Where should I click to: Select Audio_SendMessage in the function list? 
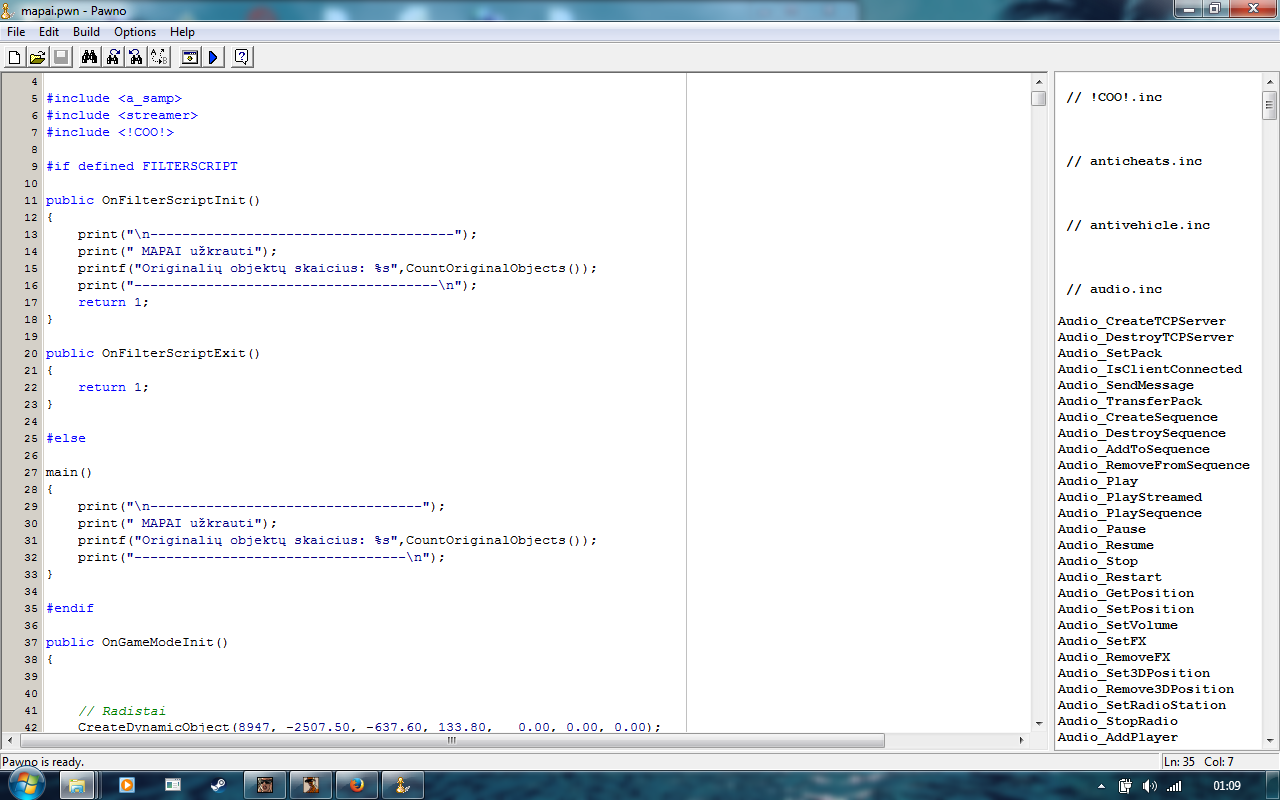click(x=1125, y=385)
